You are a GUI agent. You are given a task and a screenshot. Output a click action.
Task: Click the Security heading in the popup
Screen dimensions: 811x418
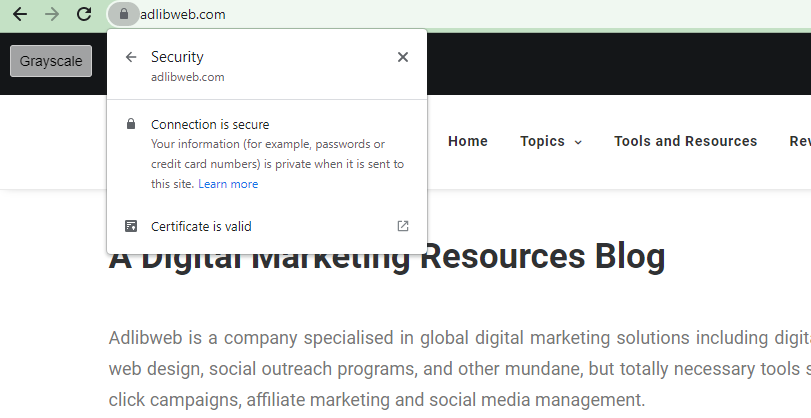pyautogui.click(x=177, y=57)
